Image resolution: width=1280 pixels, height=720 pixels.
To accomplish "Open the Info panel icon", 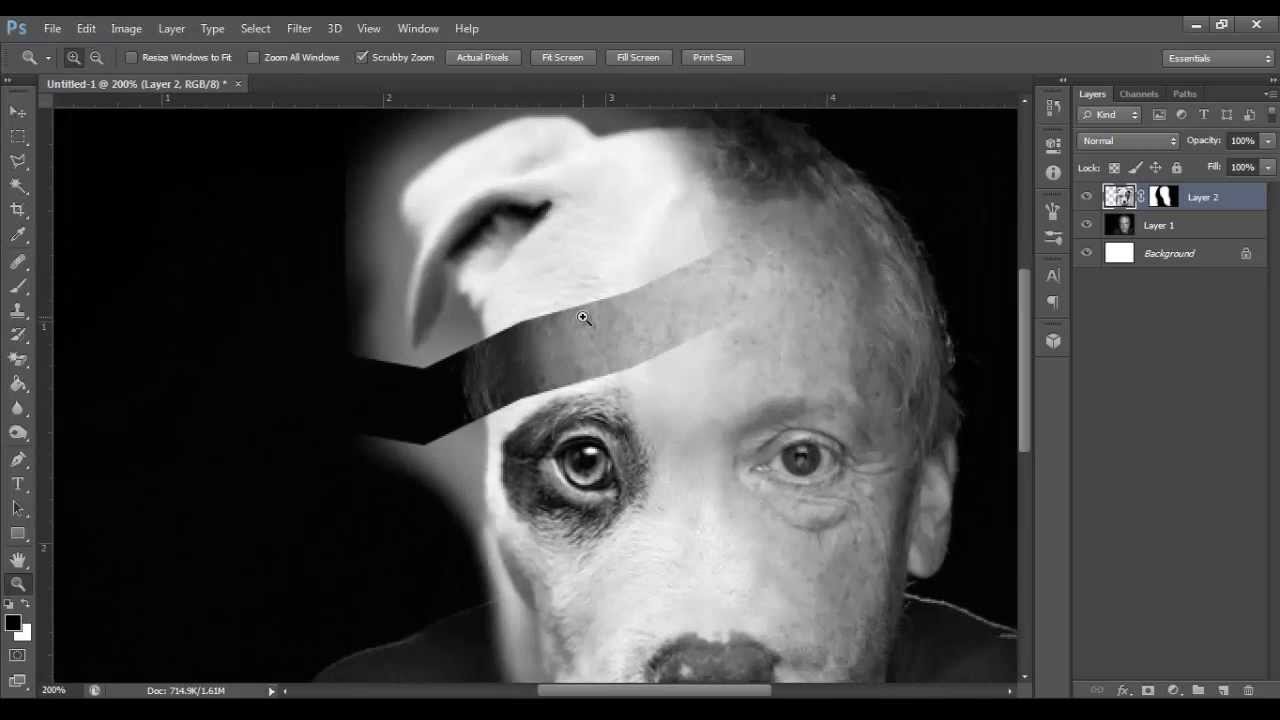I will pyautogui.click(x=1053, y=173).
